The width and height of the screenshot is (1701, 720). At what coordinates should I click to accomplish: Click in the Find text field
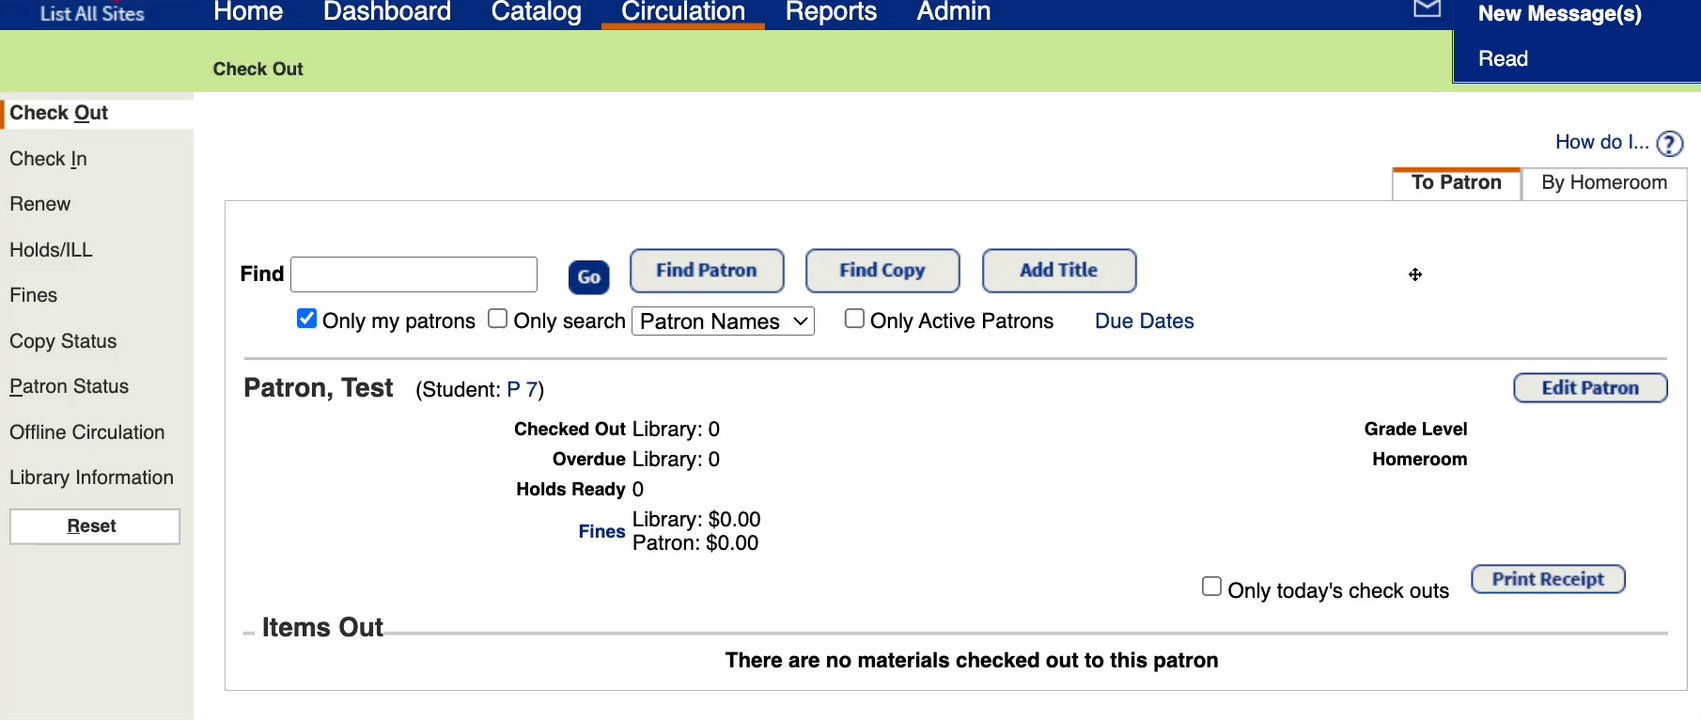pos(414,274)
